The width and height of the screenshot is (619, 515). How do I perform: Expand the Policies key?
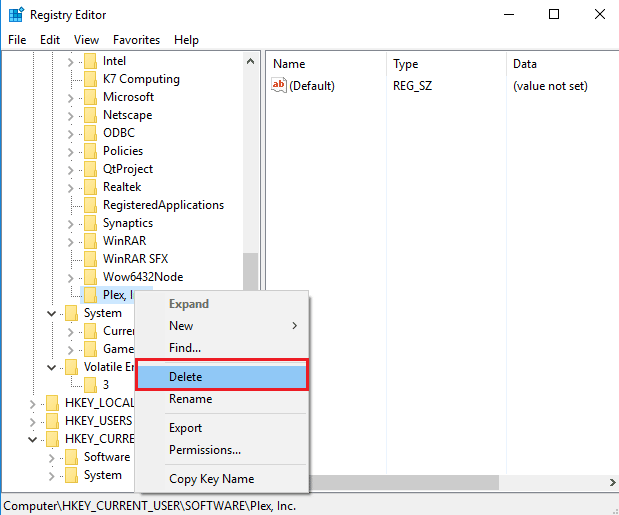pos(71,152)
